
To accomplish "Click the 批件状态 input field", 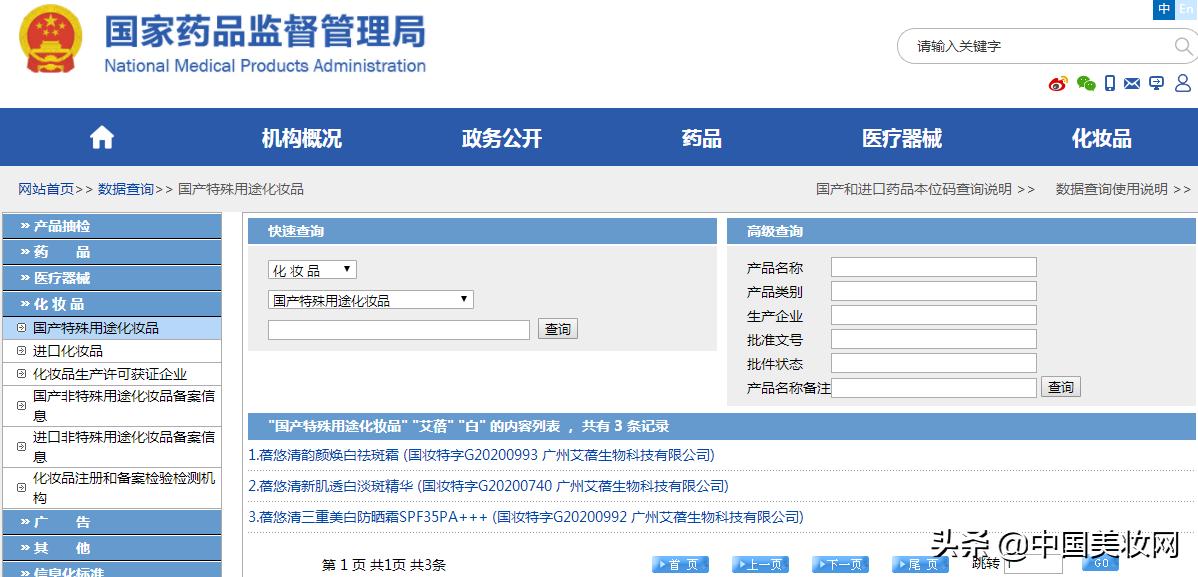I will [934, 363].
